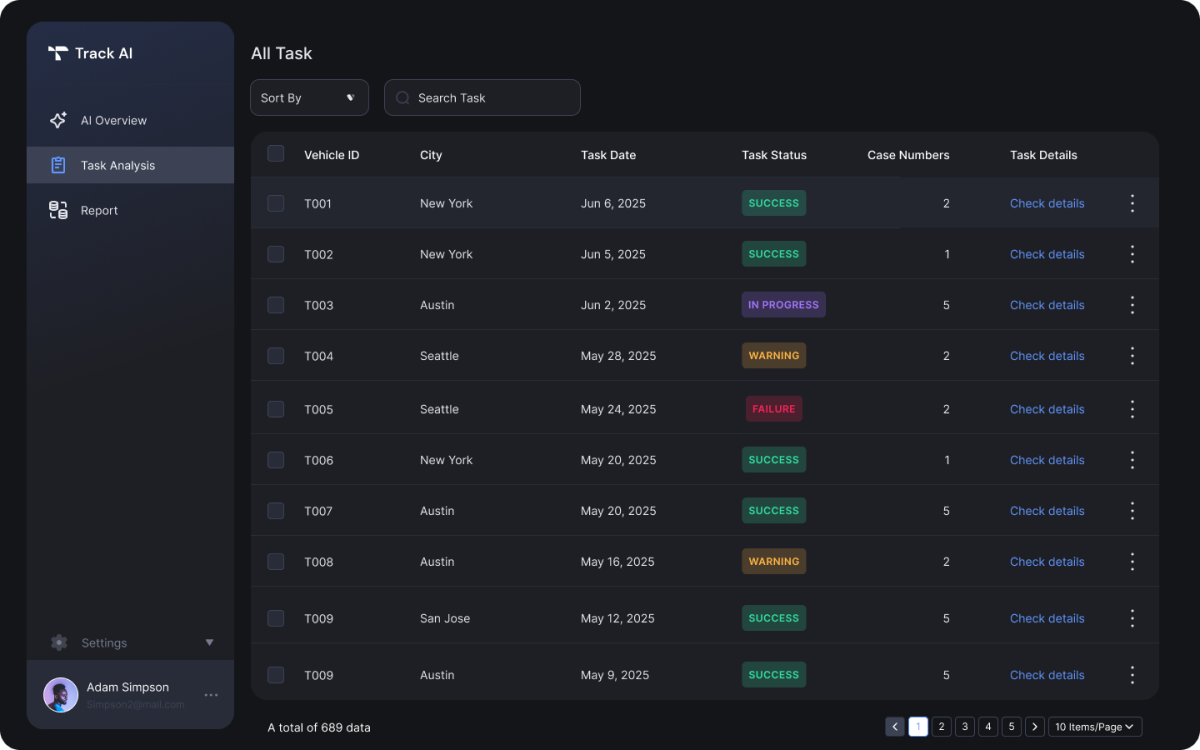Jump to page 4

point(988,727)
